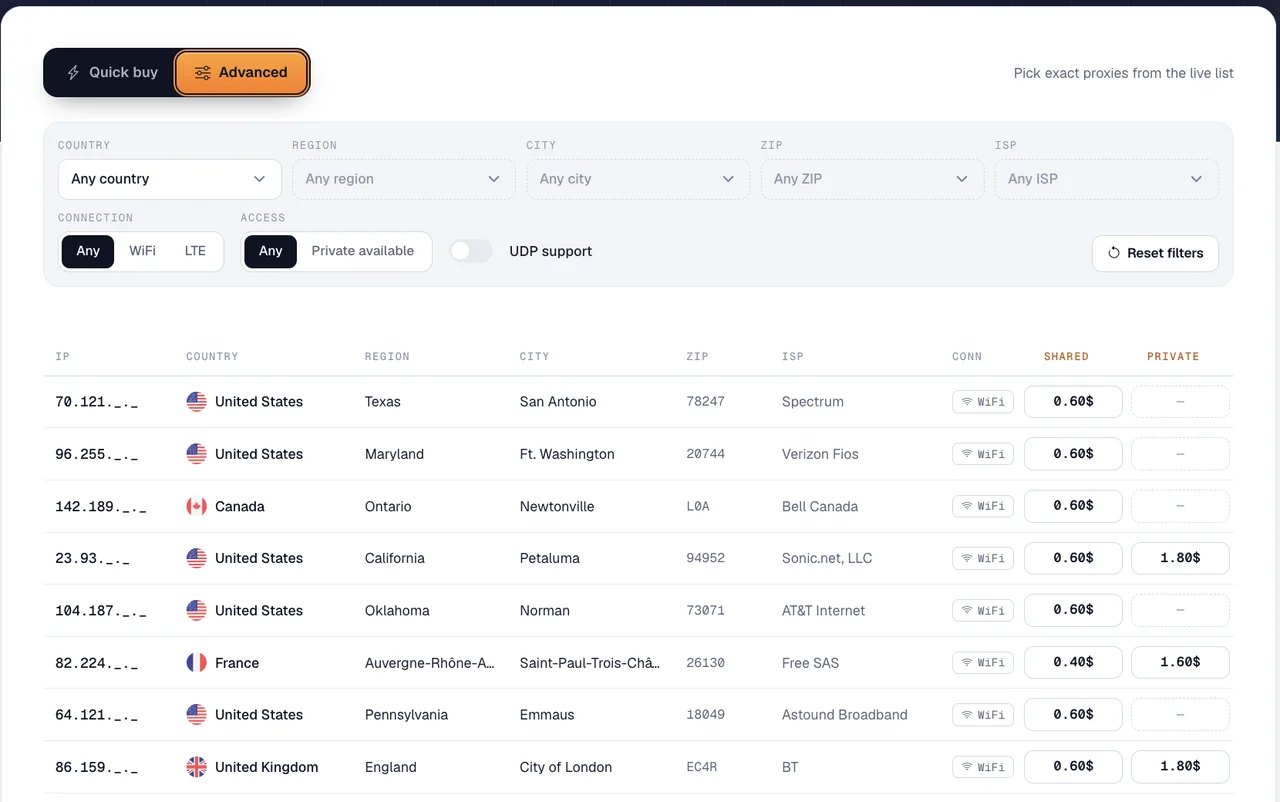Sort by the SHARED column header
The width and height of the screenshot is (1280, 802).
1066,356
